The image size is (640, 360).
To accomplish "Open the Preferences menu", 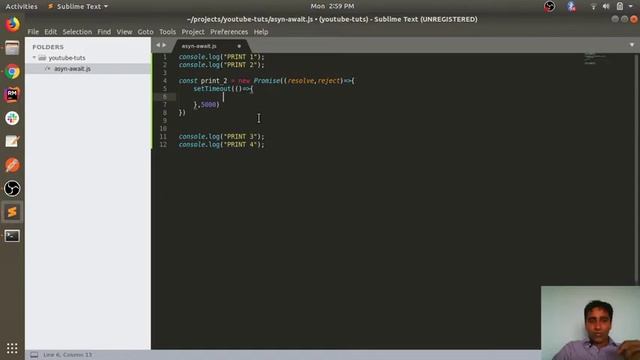I will coord(229,32).
